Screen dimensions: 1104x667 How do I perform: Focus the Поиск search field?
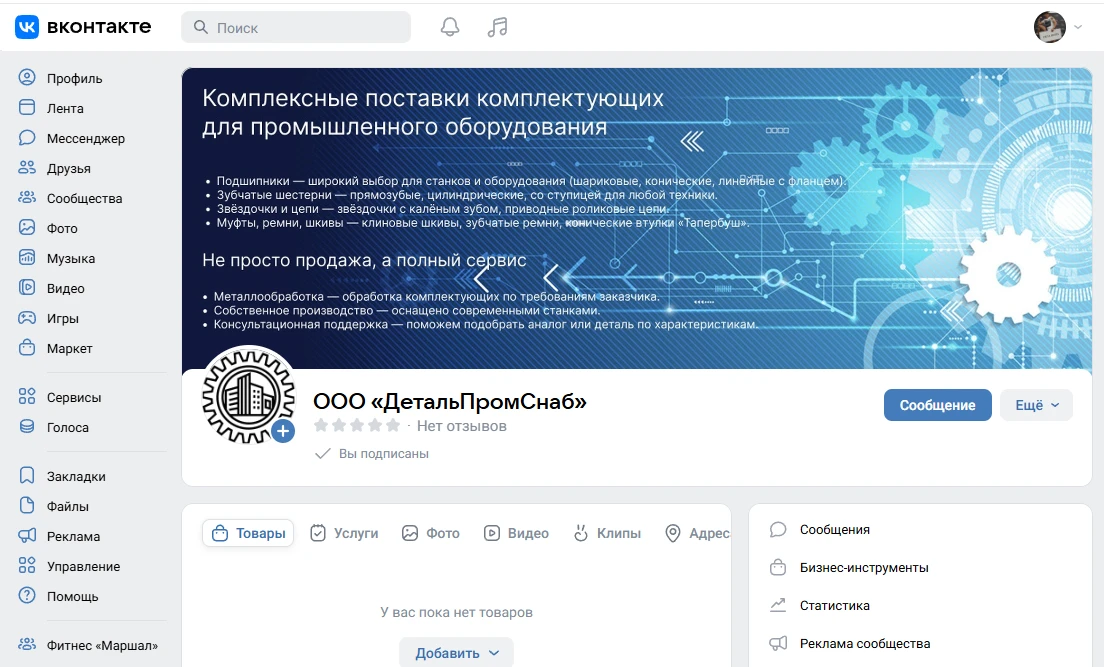coord(296,27)
